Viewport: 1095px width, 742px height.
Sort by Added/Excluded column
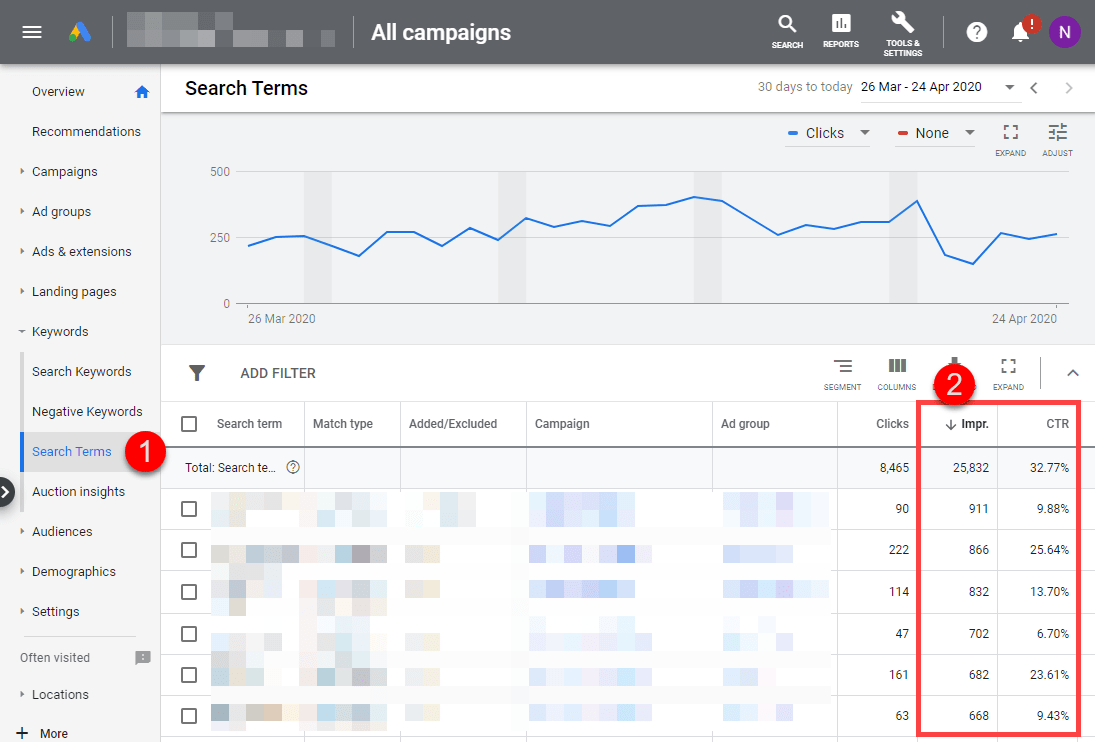point(453,424)
